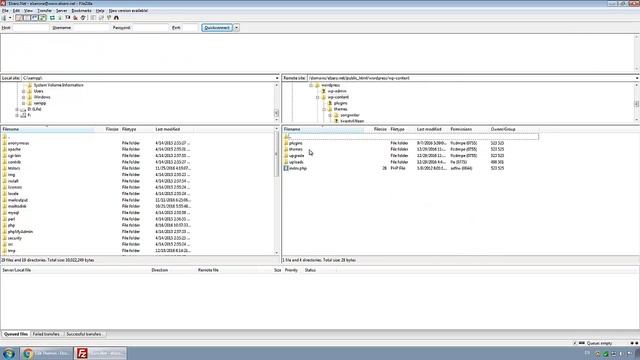Select the mysql folder in local list
Screen dimensions: 640x360
13,213
